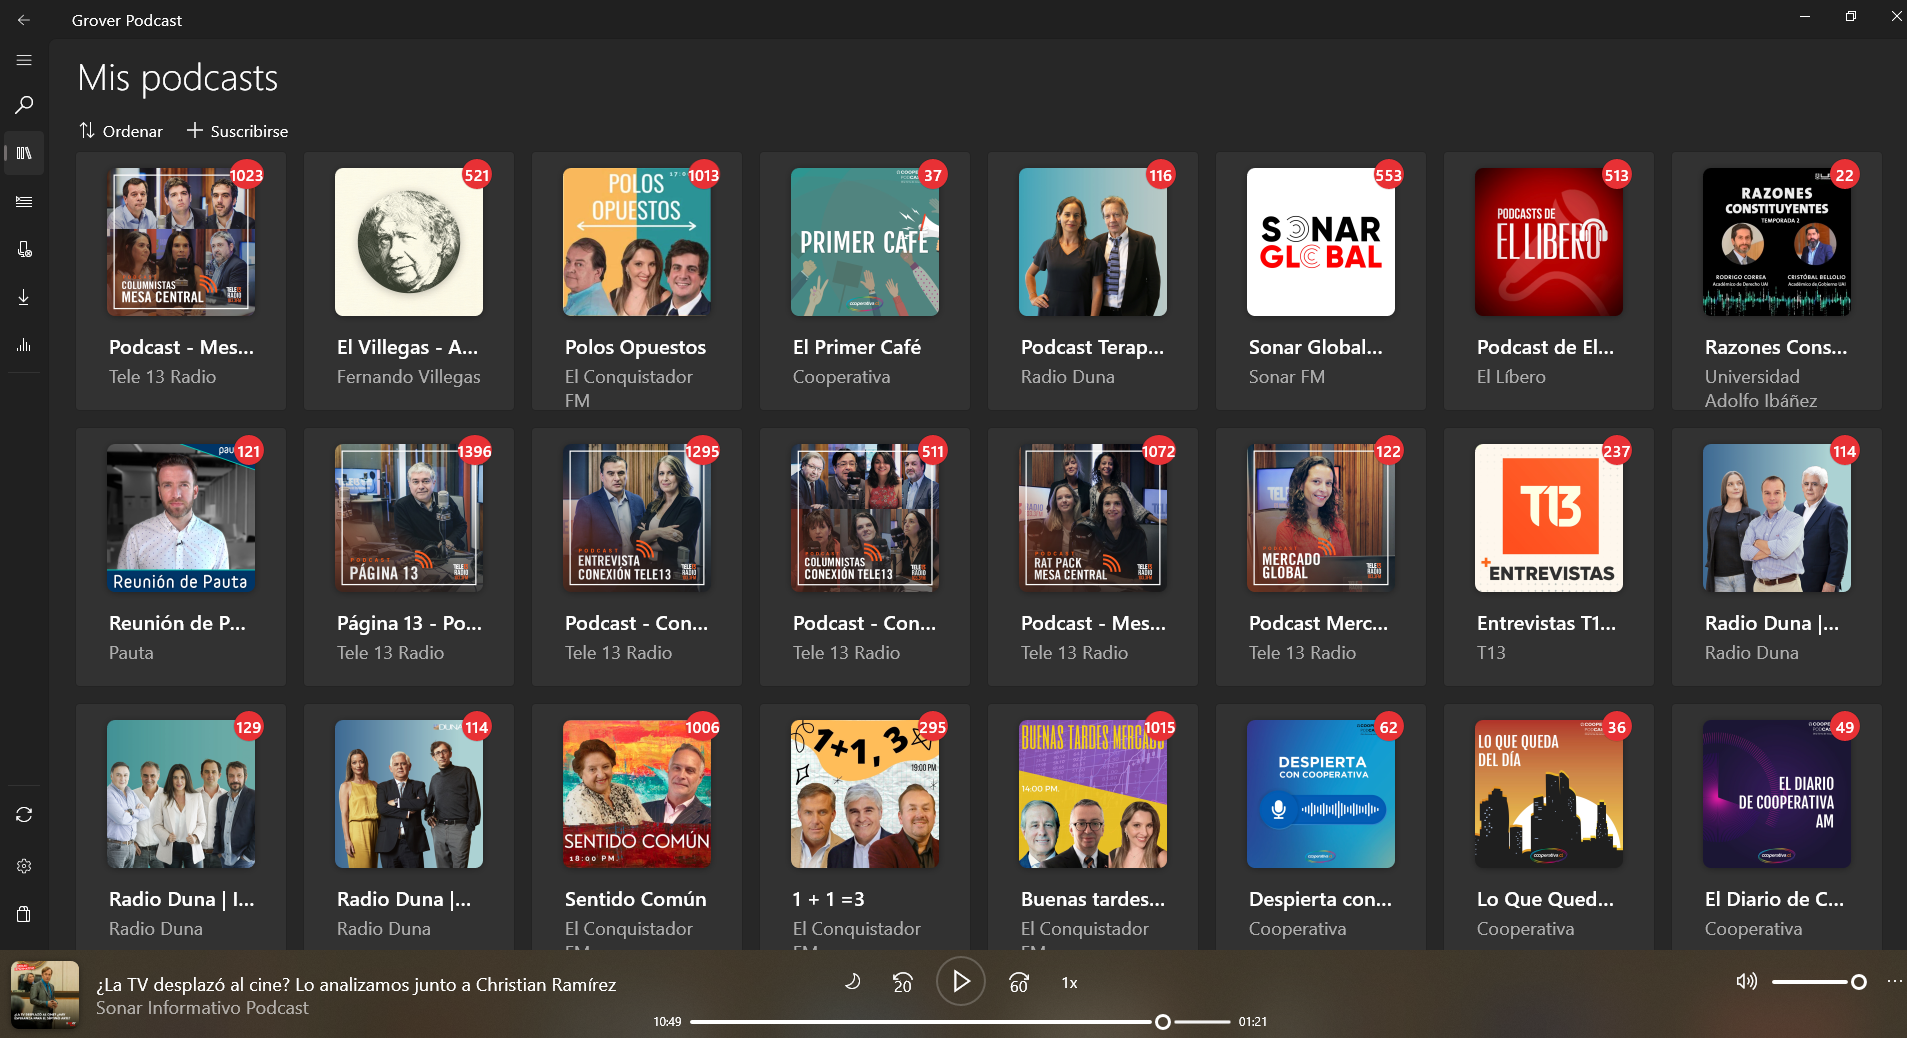
Task: Change the 1x playback speed
Action: [x=1069, y=983]
